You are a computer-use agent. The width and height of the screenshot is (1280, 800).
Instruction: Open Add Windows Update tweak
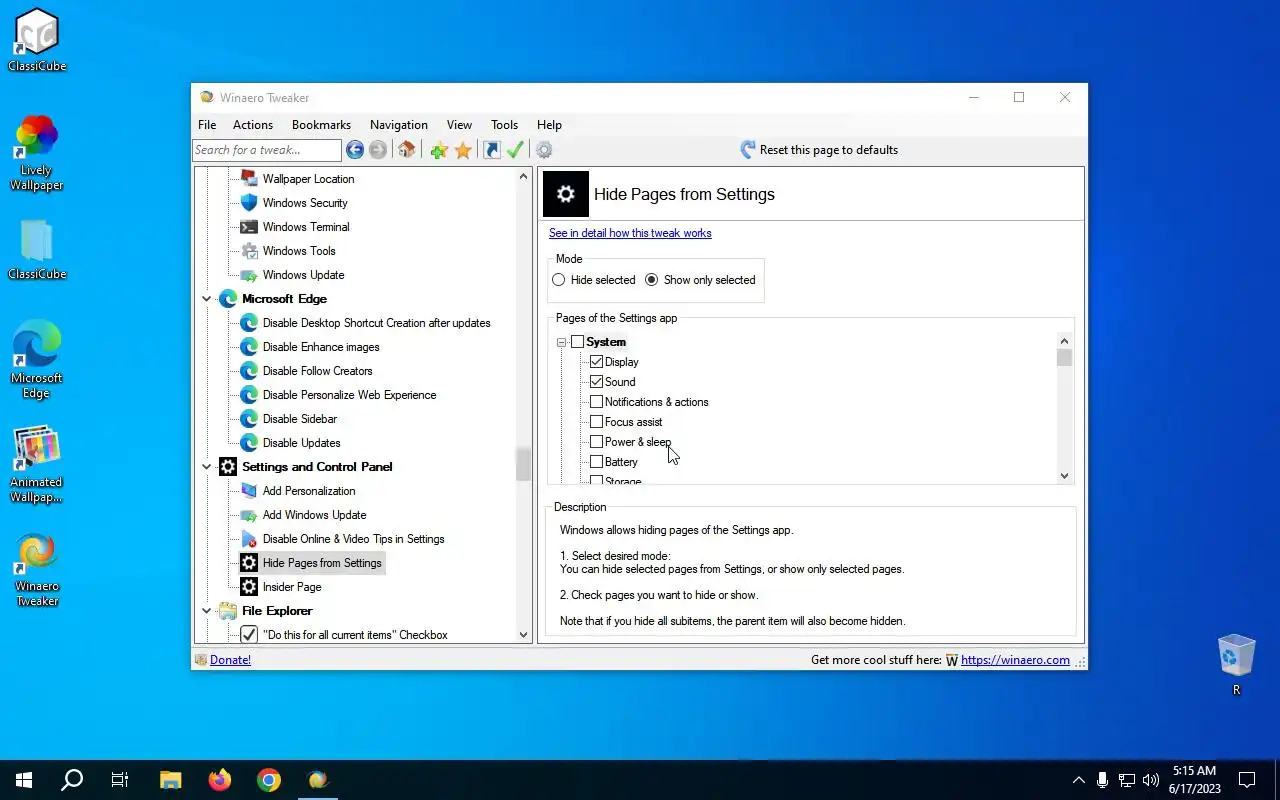pyautogui.click(x=314, y=515)
